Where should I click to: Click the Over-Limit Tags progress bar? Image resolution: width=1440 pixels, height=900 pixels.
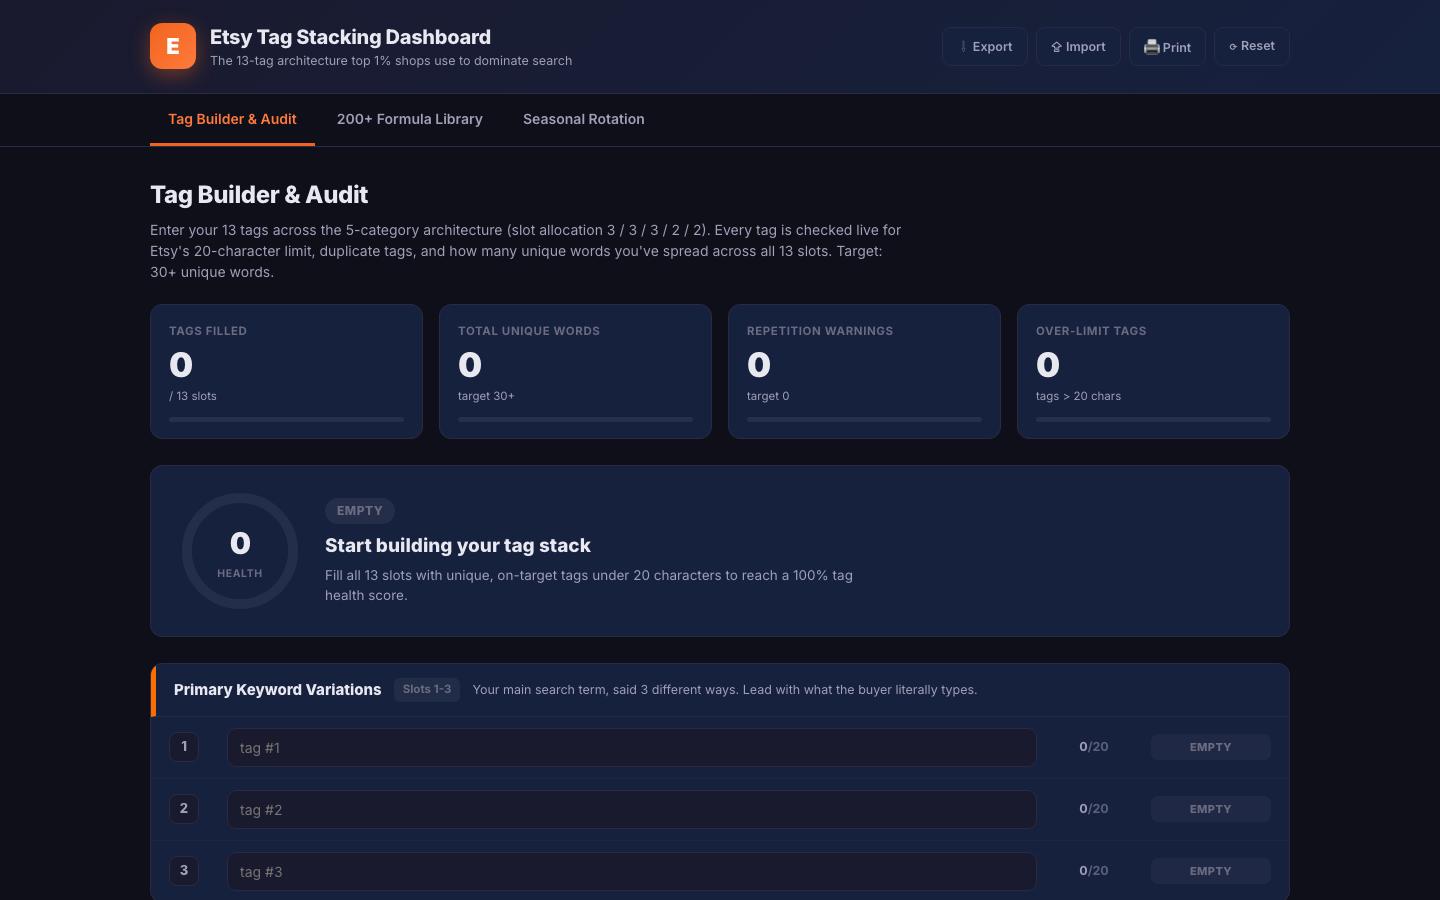pos(1153,420)
